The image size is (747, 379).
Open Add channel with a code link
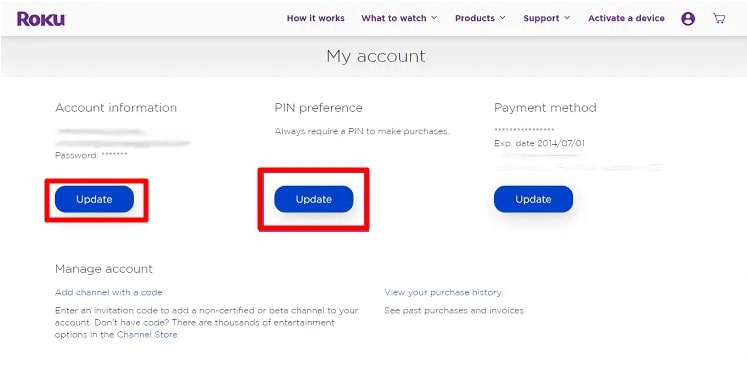point(109,292)
